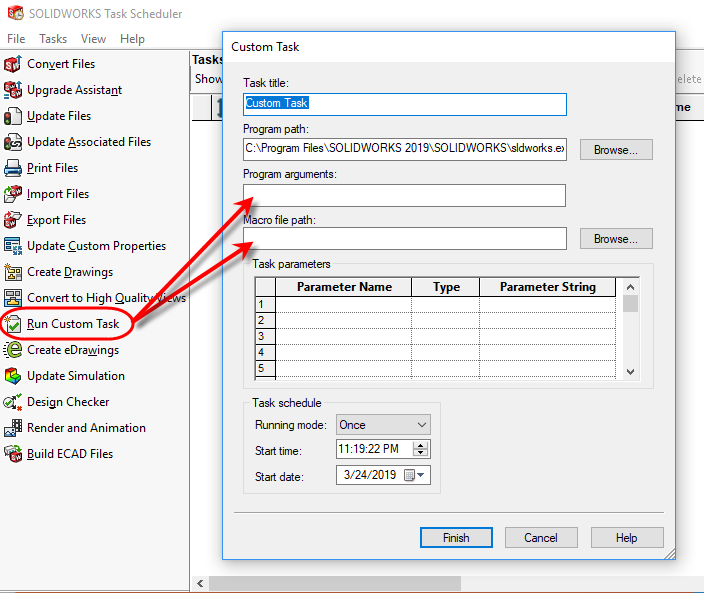The height and width of the screenshot is (593, 704).
Task: Browse for the macro file path
Action: pyautogui.click(x=616, y=238)
